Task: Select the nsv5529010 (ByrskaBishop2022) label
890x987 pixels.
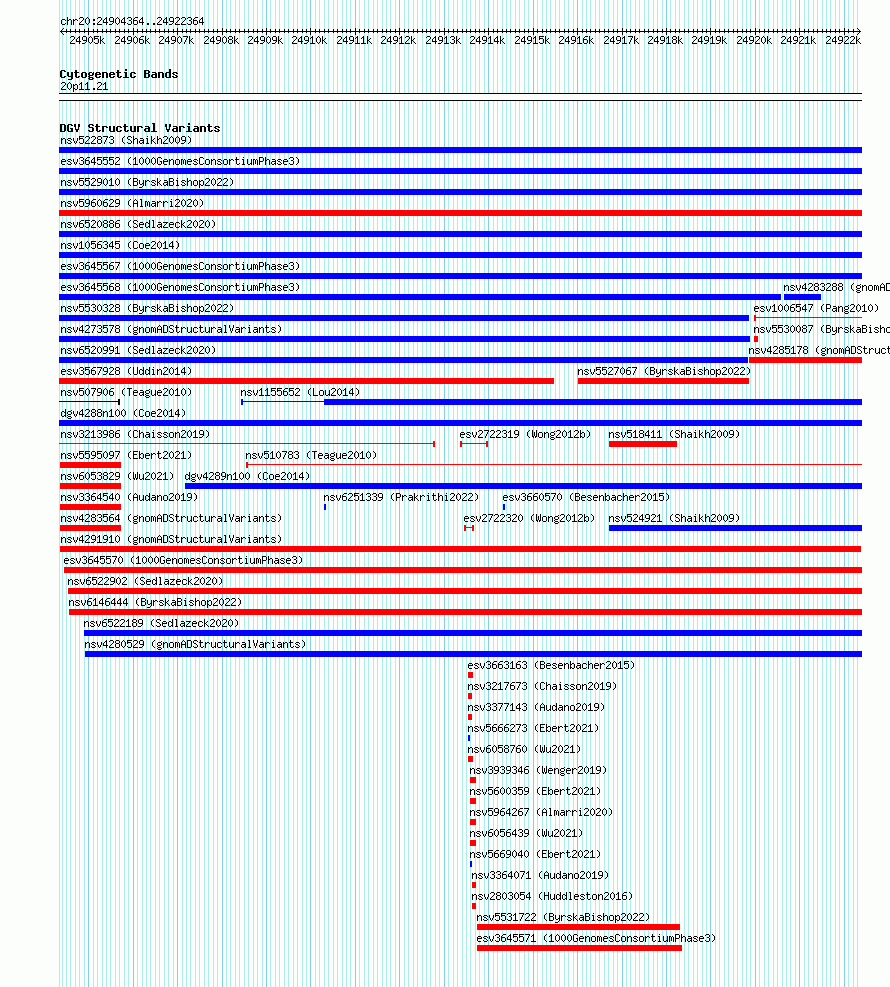Action: (147, 183)
